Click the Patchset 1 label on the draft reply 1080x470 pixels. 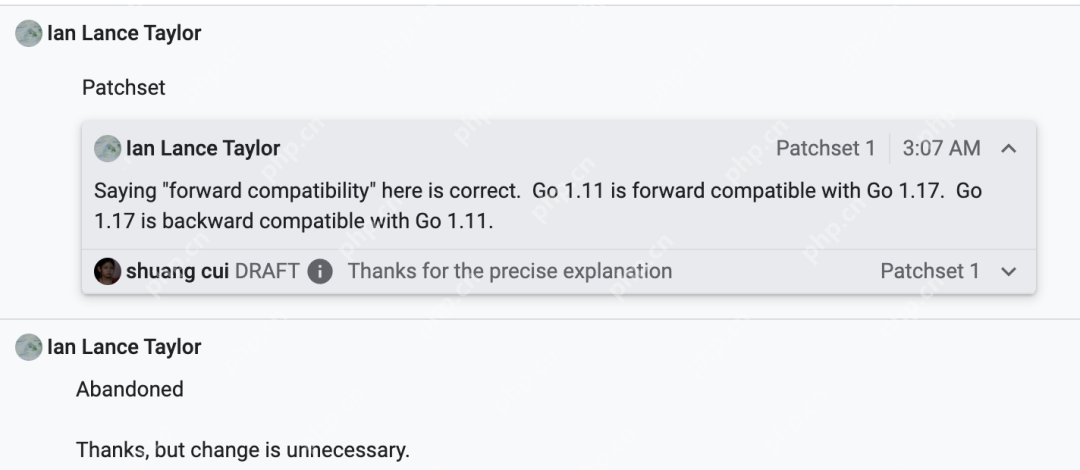pyautogui.click(x=929, y=271)
